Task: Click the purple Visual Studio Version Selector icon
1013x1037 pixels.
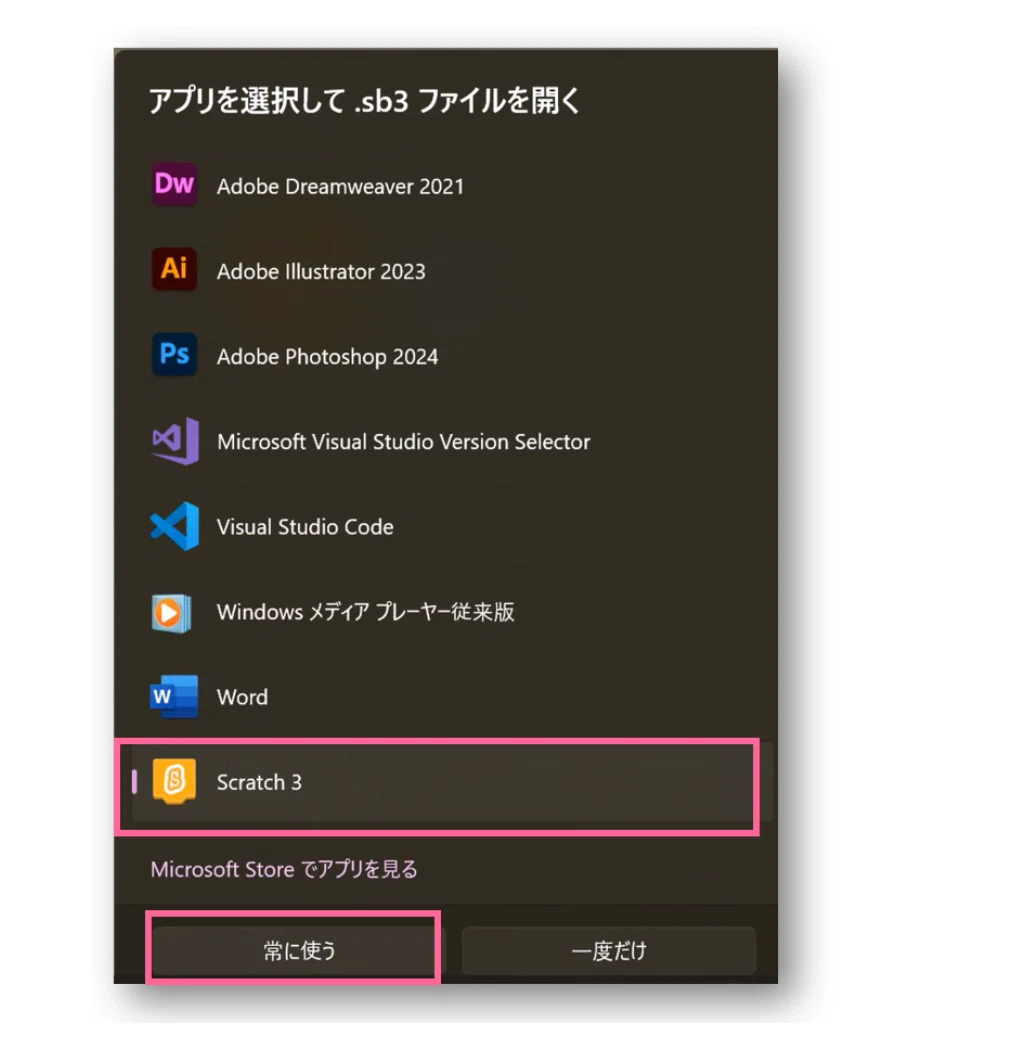Action: click(175, 440)
